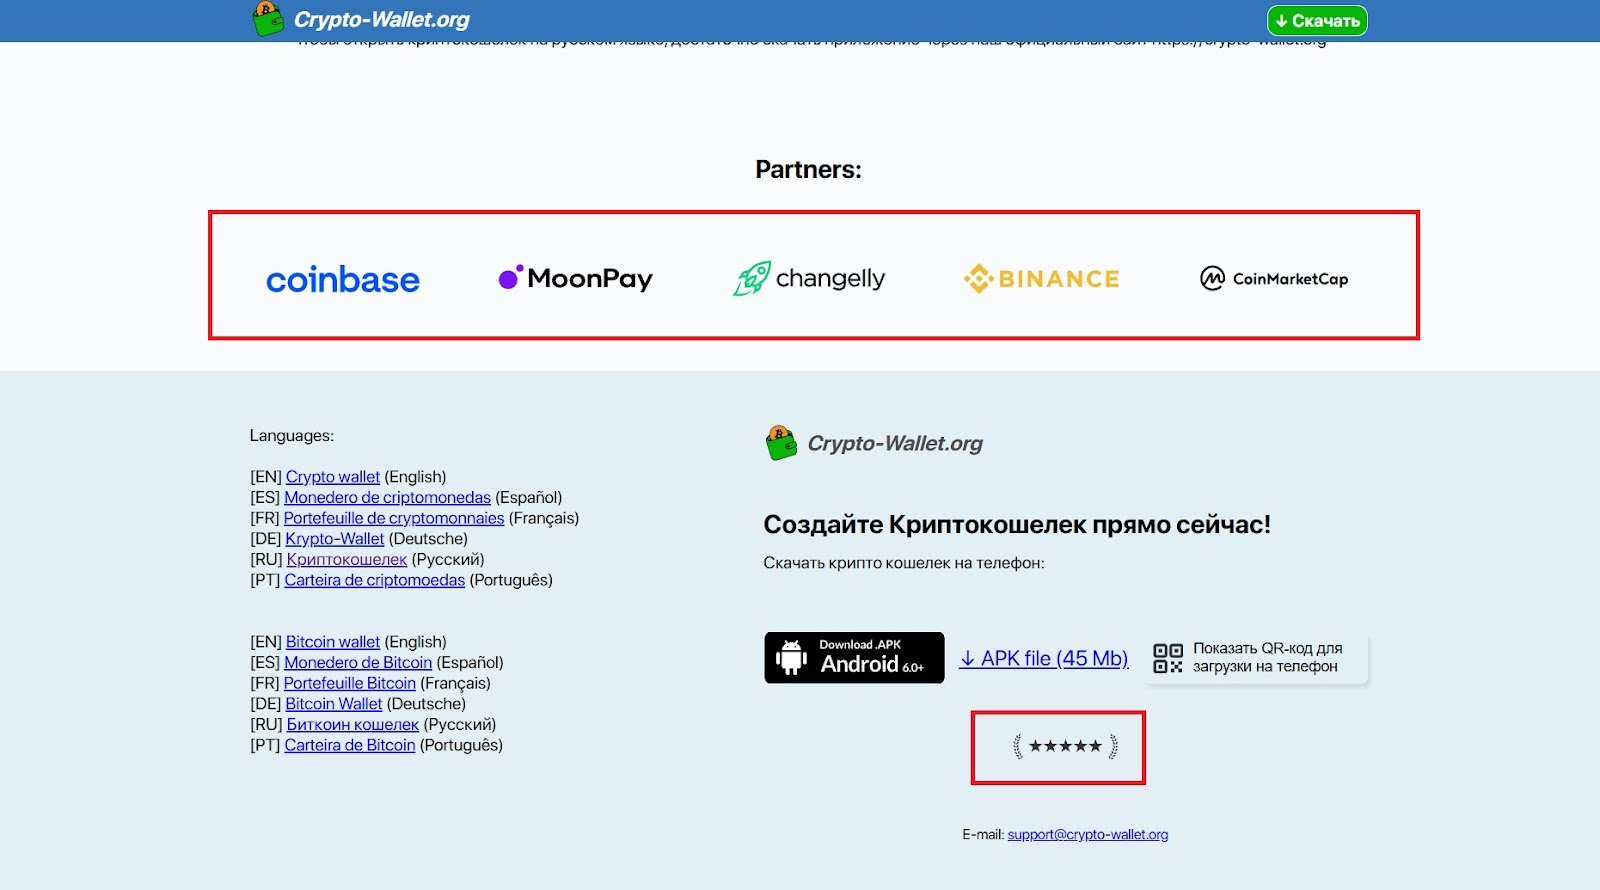Open the Changelly partner logo
1600x890 pixels.
click(x=809, y=278)
